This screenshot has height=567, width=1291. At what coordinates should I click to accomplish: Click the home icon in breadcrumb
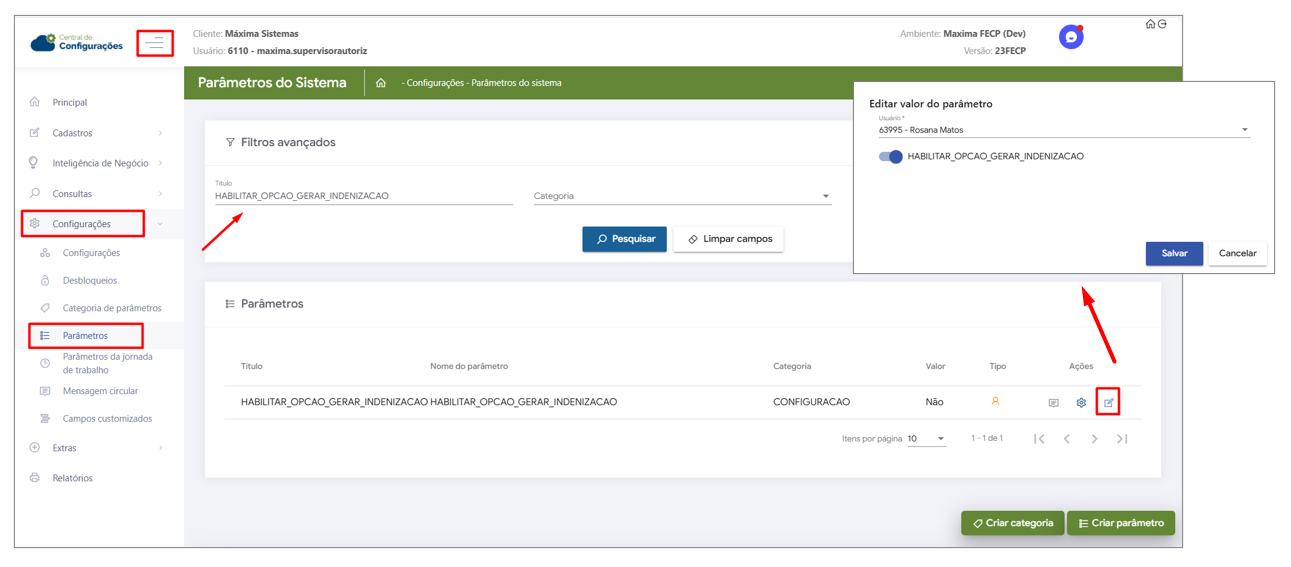click(x=381, y=83)
